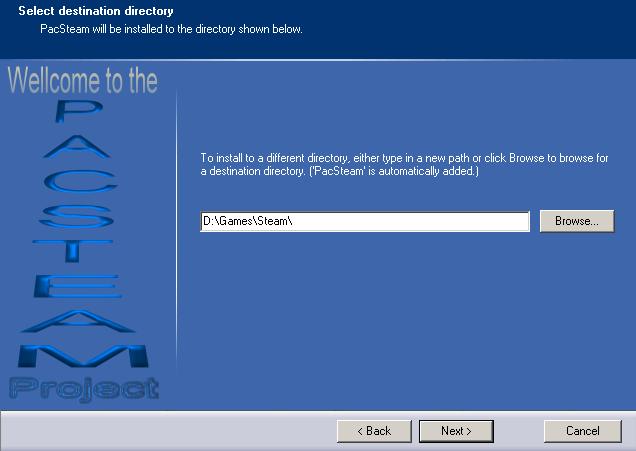The width and height of the screenshot is (636, 451).
Task: Click the install instructions paragraph
Action: click(404, 165)
